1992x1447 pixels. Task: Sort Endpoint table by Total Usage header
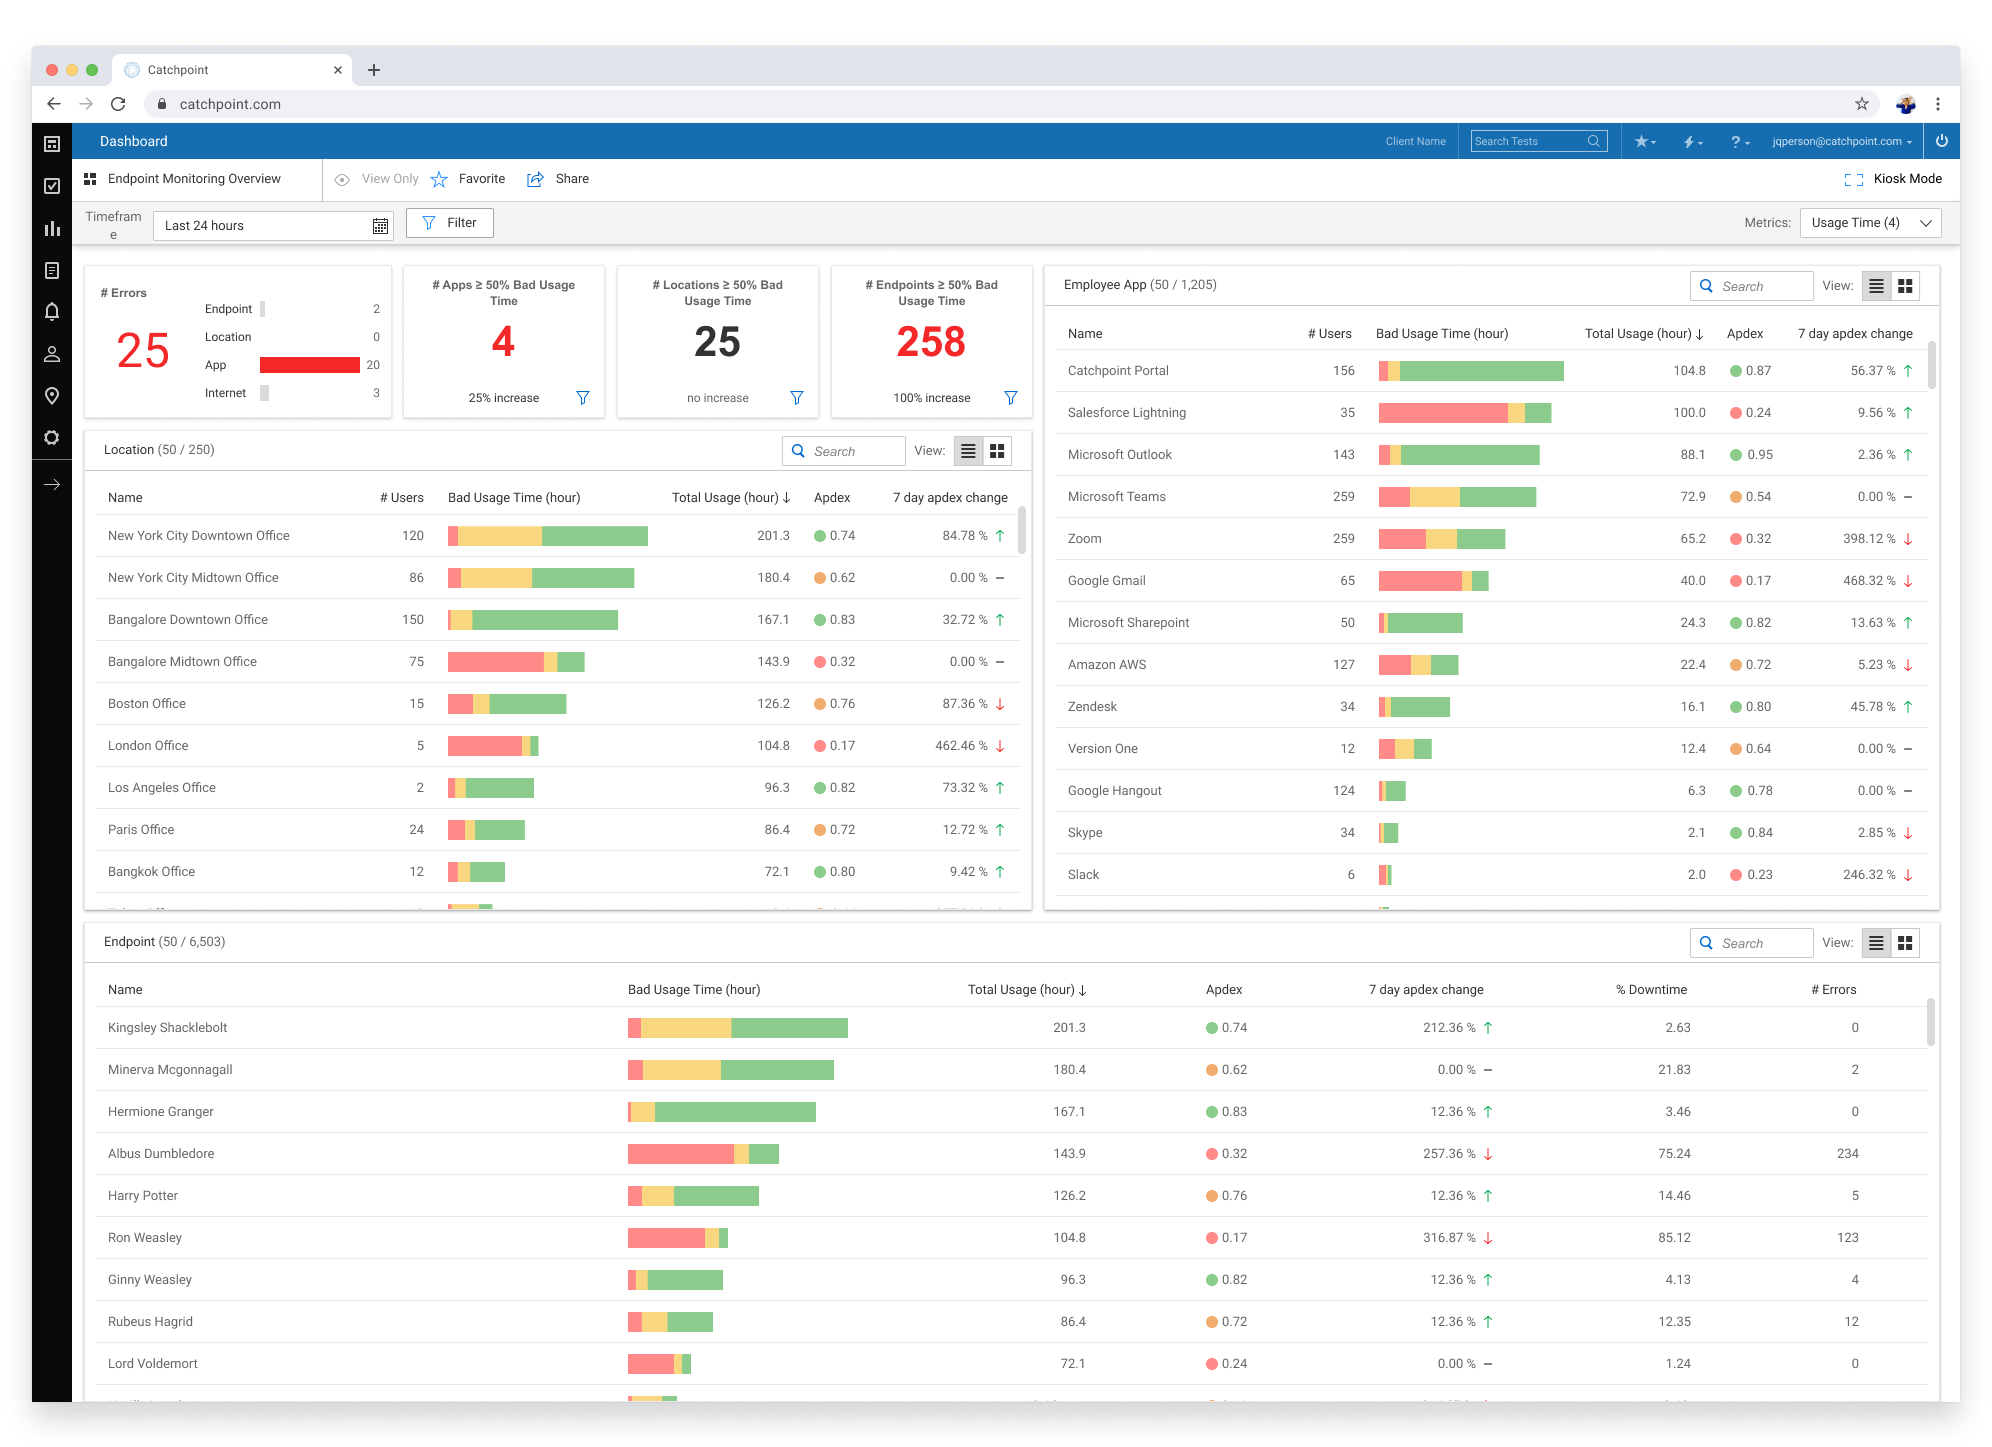pos(1026,990)
